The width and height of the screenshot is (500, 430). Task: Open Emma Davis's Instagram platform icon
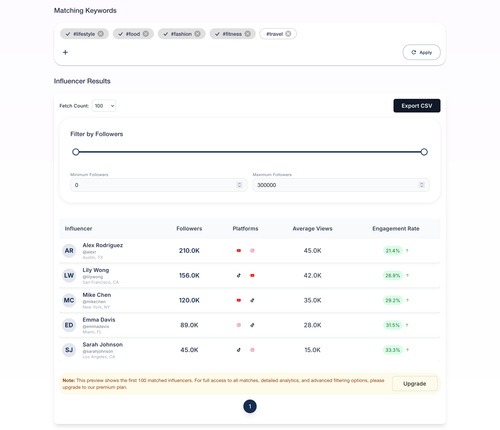[239, 325]
